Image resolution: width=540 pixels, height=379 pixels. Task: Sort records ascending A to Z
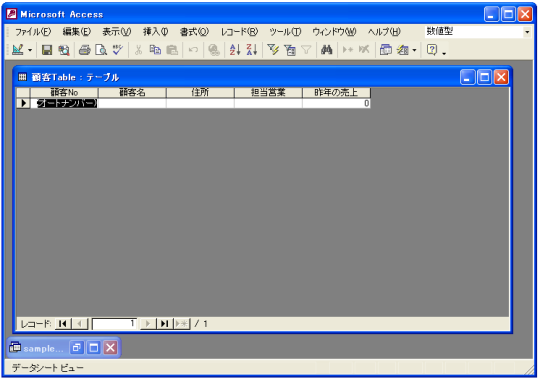point(235,50)
